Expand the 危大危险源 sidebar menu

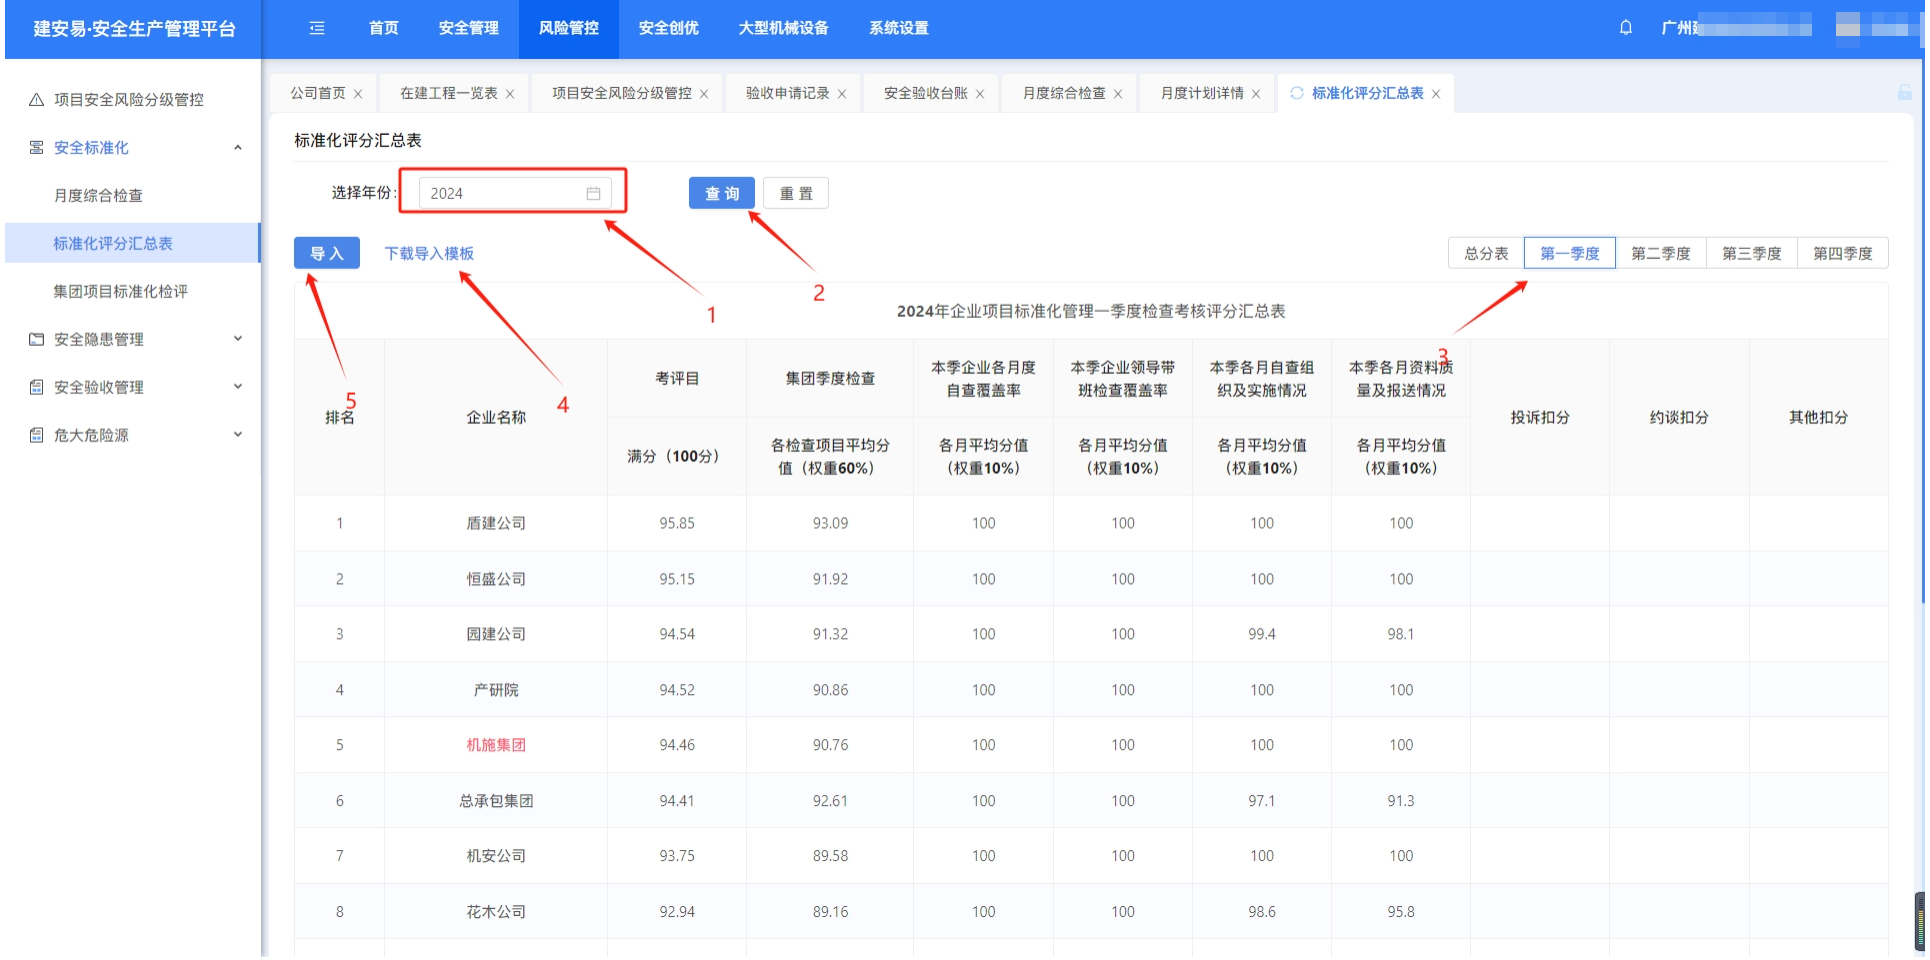[x=238, y=435]
